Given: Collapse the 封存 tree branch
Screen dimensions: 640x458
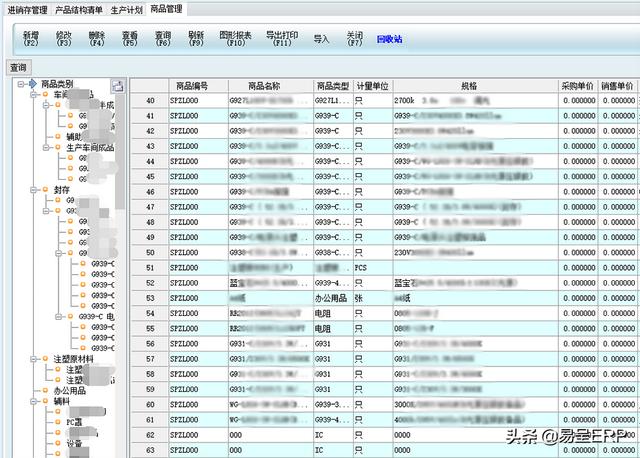Looking at the screenshot, I should 32,189.
